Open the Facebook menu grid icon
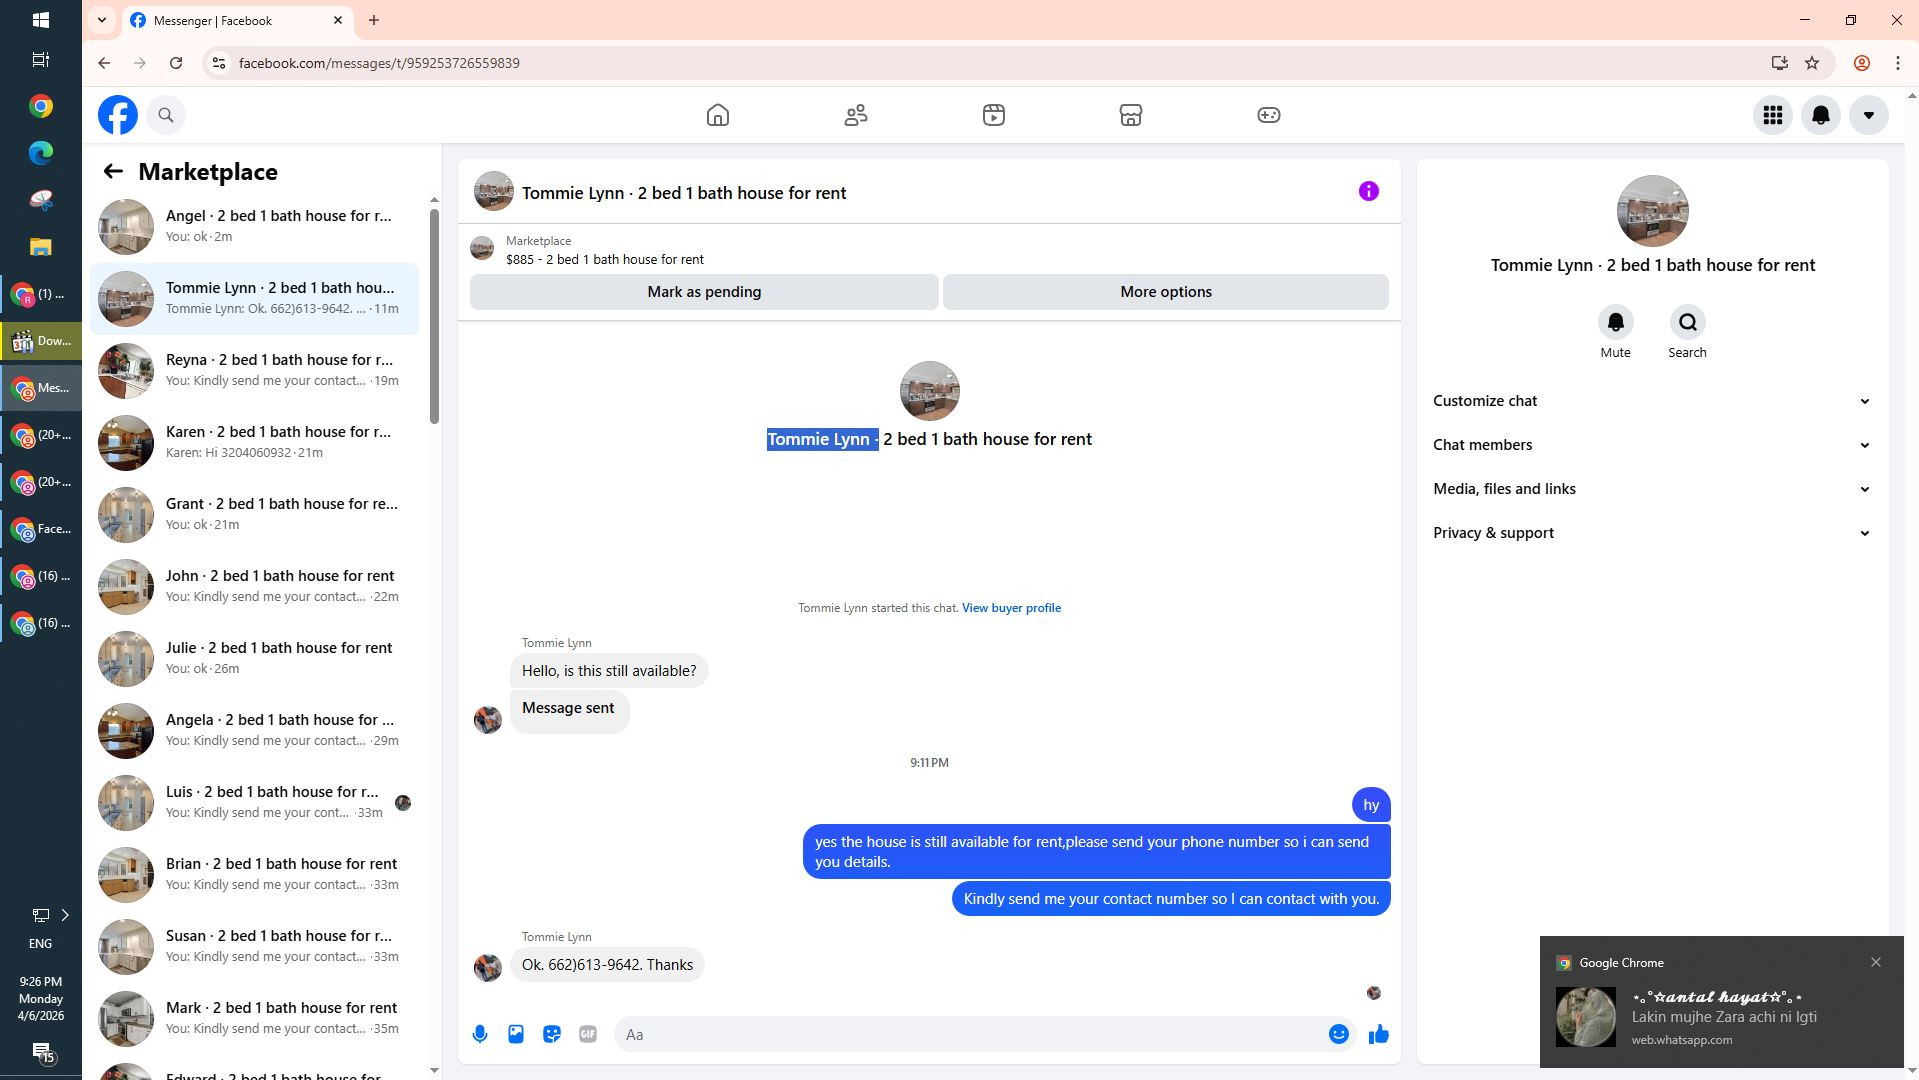 click(x=1773, y=115)
